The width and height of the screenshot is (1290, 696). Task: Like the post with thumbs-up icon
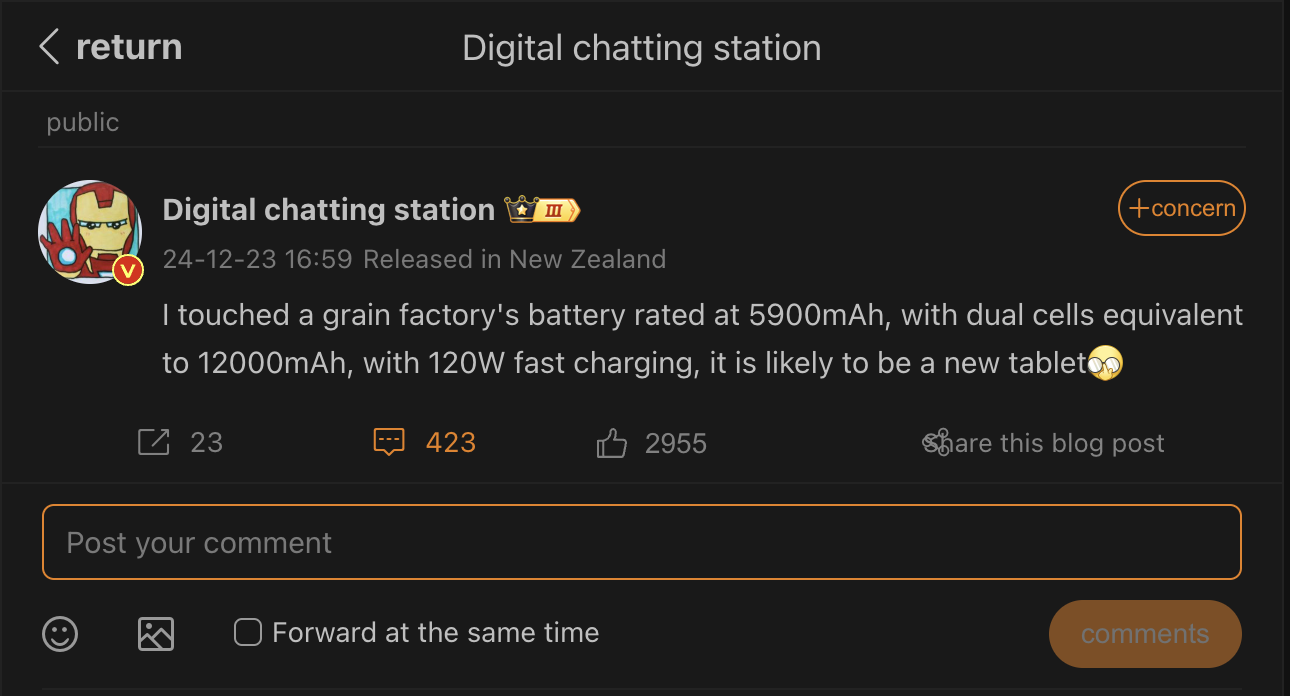click(x=611, y=443)
